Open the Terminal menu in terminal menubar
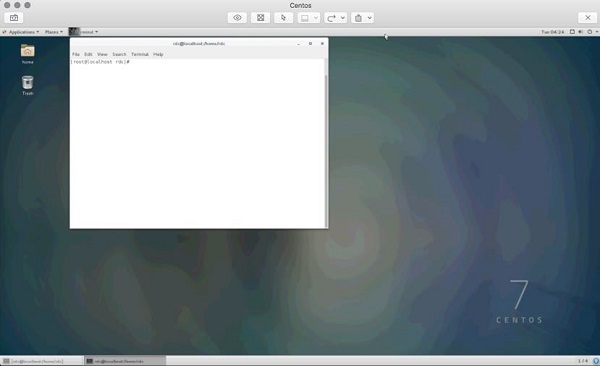The height and width of the screenshot is (366, 600). tap(140, 54)
